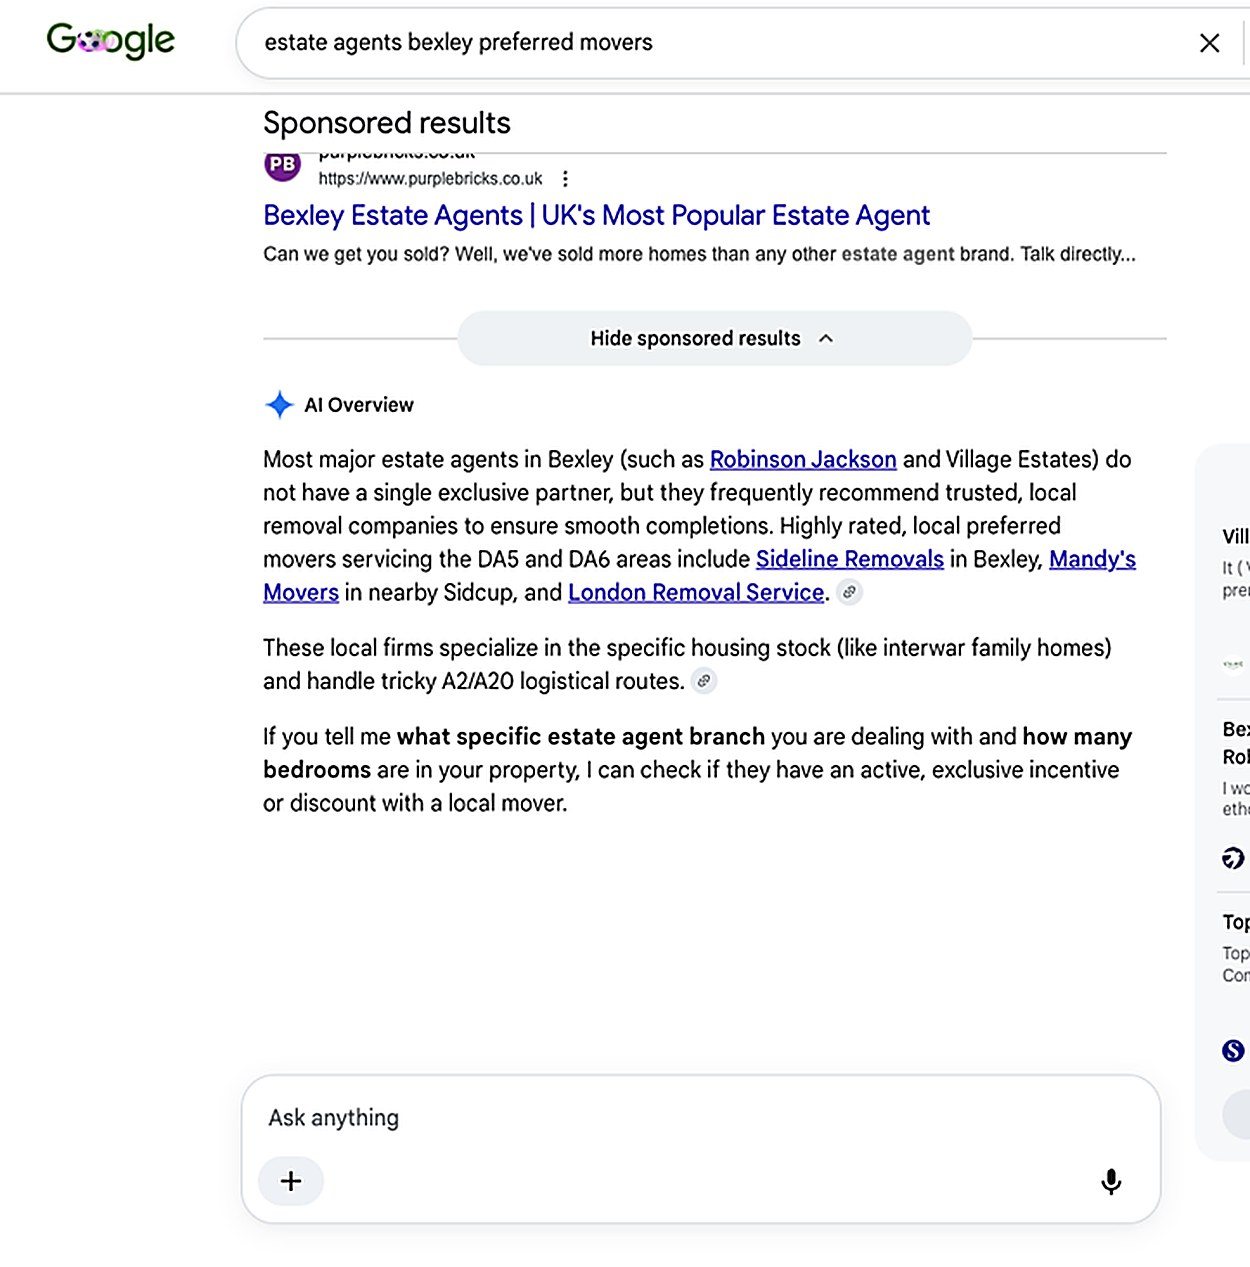Viewport: 1250px width, 1267px height.
Task: Open the Robinson Jackson link
Action: point(803,459)
